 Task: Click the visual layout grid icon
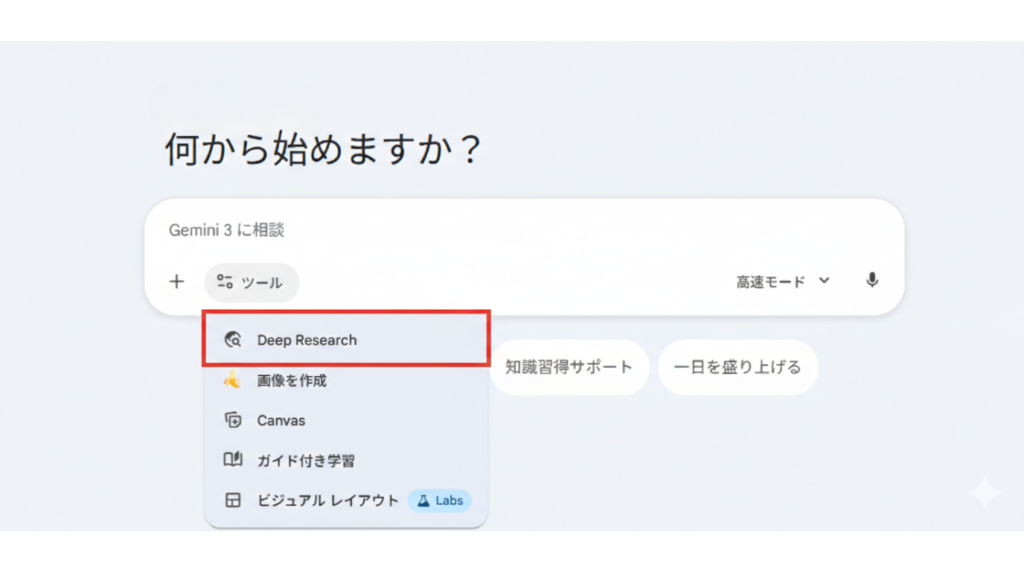click(x=233, y=500)
